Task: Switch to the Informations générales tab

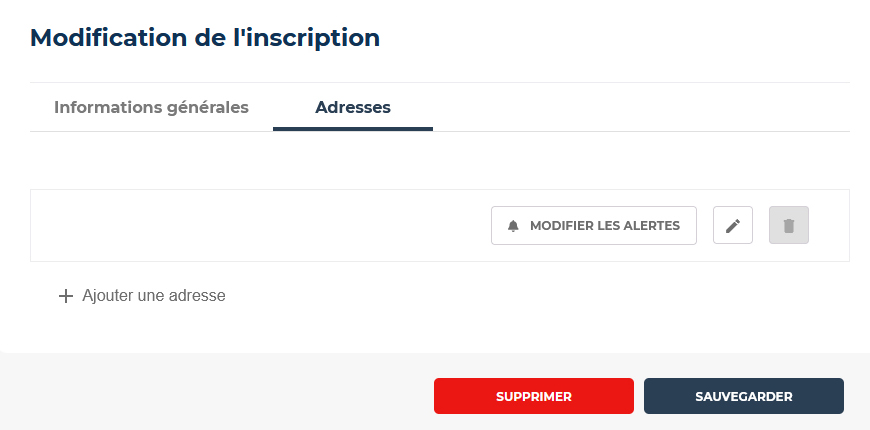Action: [x=151, y=107]
